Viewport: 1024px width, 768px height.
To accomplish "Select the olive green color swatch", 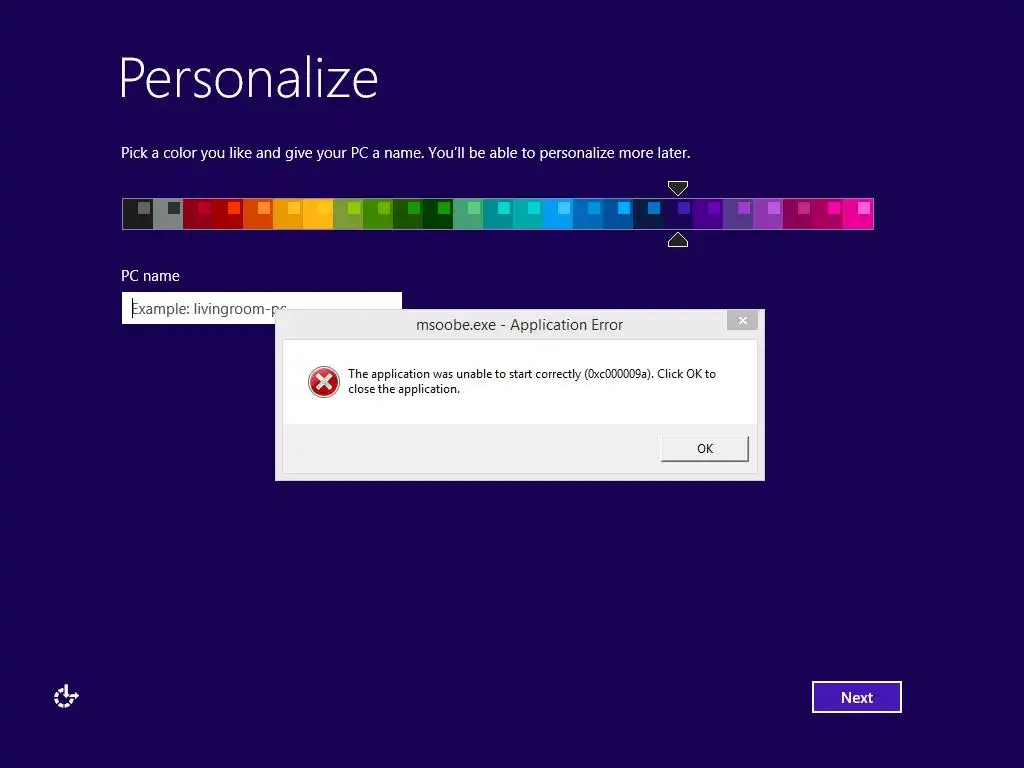I will coord(348,214).
